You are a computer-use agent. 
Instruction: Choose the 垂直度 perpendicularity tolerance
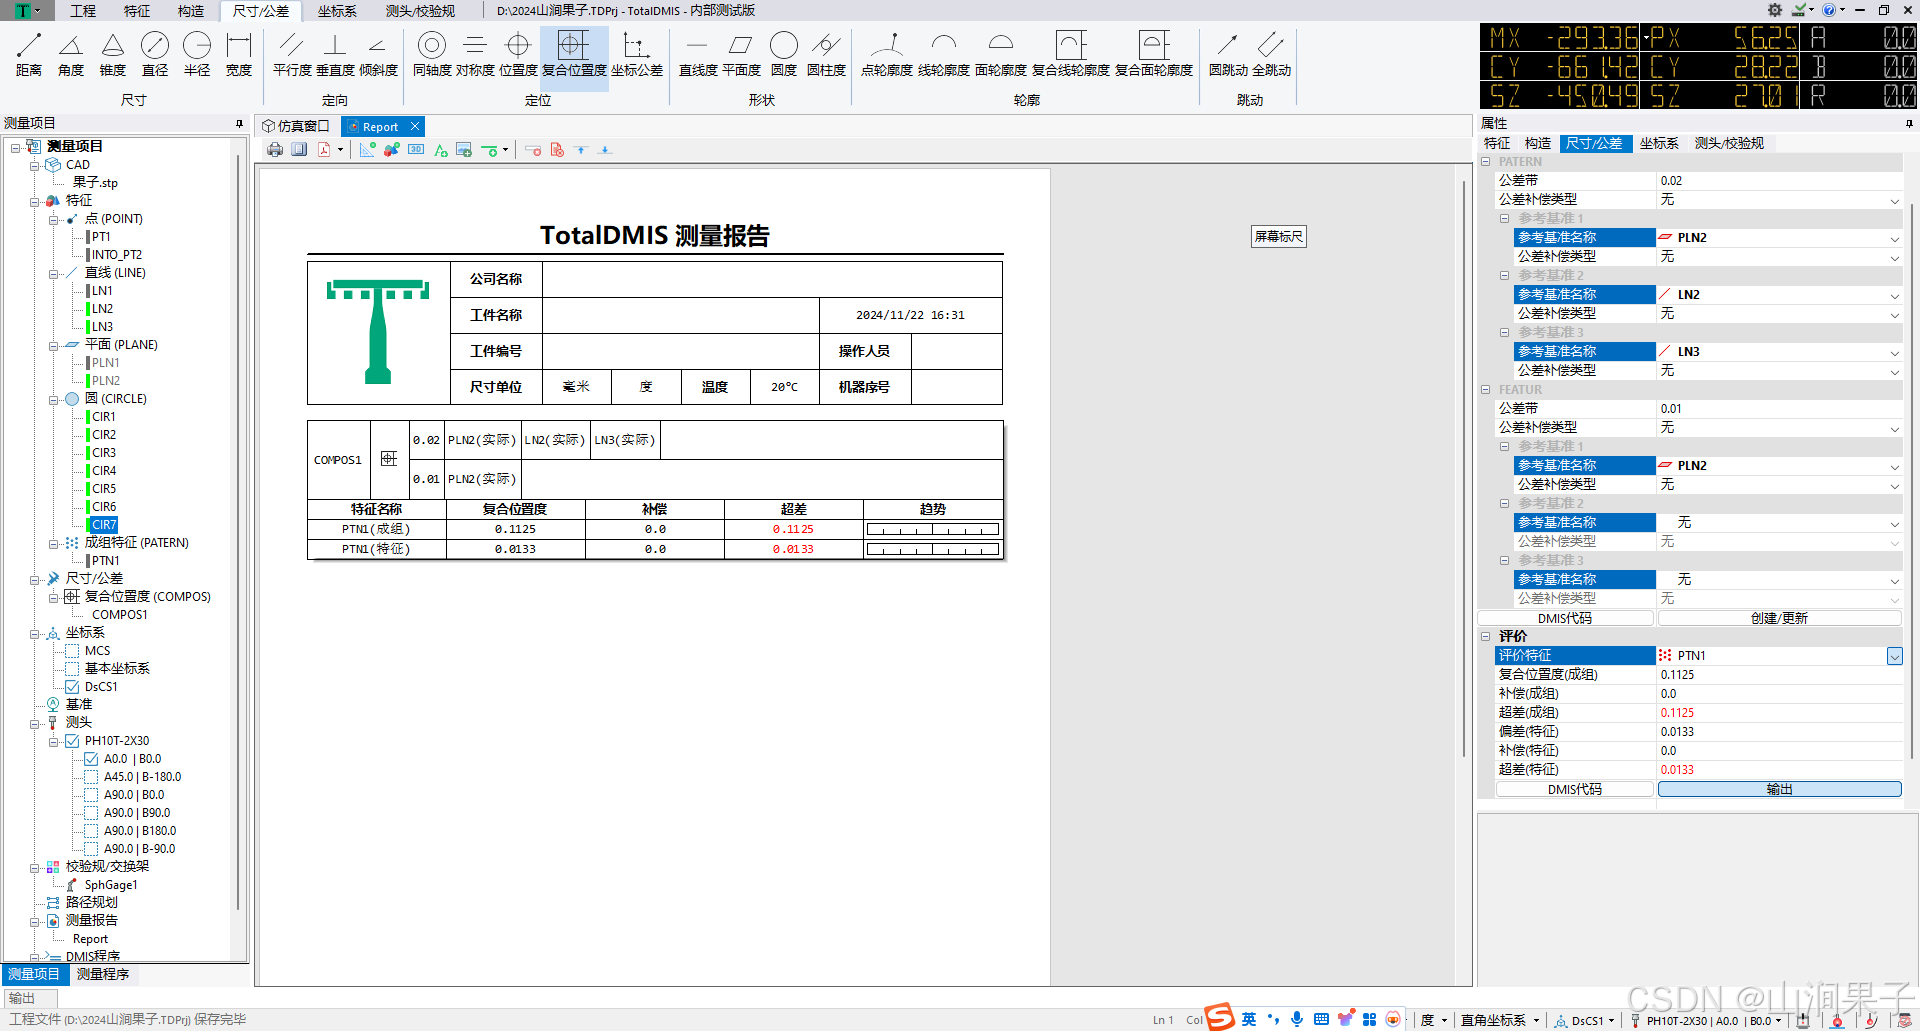(335, 54)
